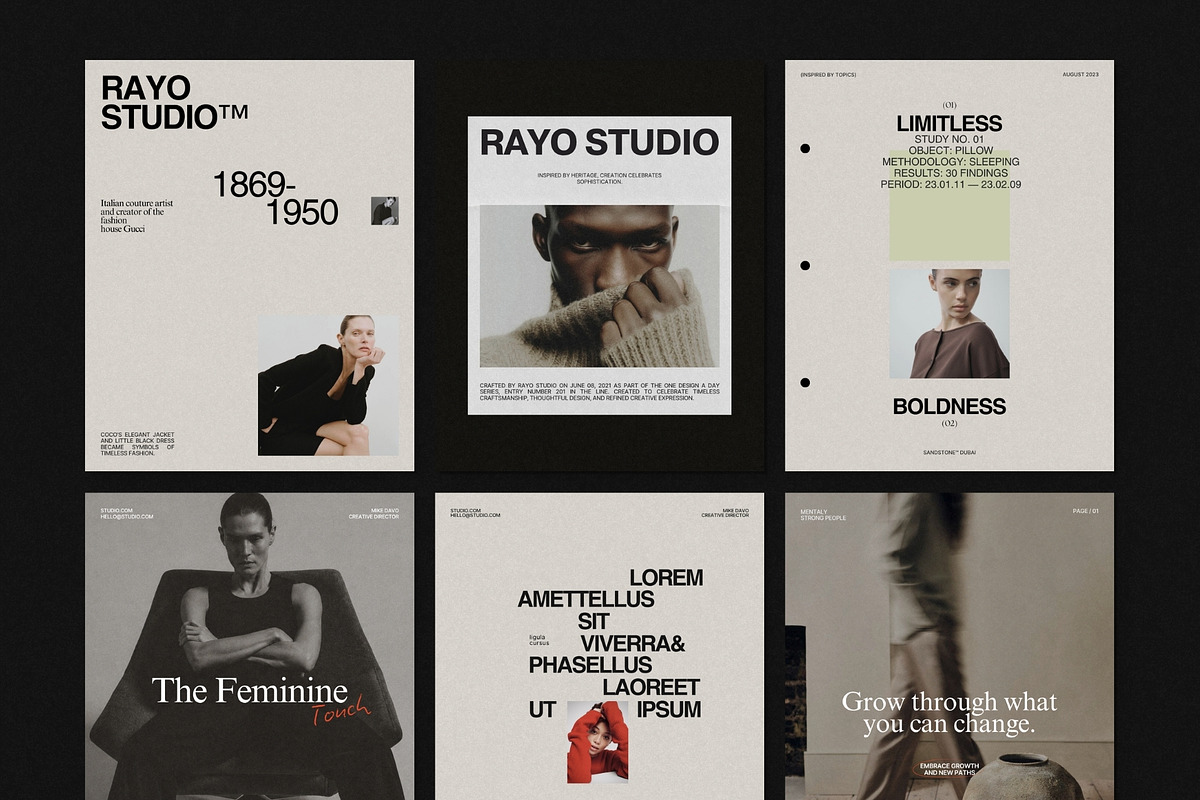Select the "EMBRACE GROWTH AND NEW PATHS" caption
Image resolution: width=1200 pixels, height=800 pixels.
click(x=949, y=769)
